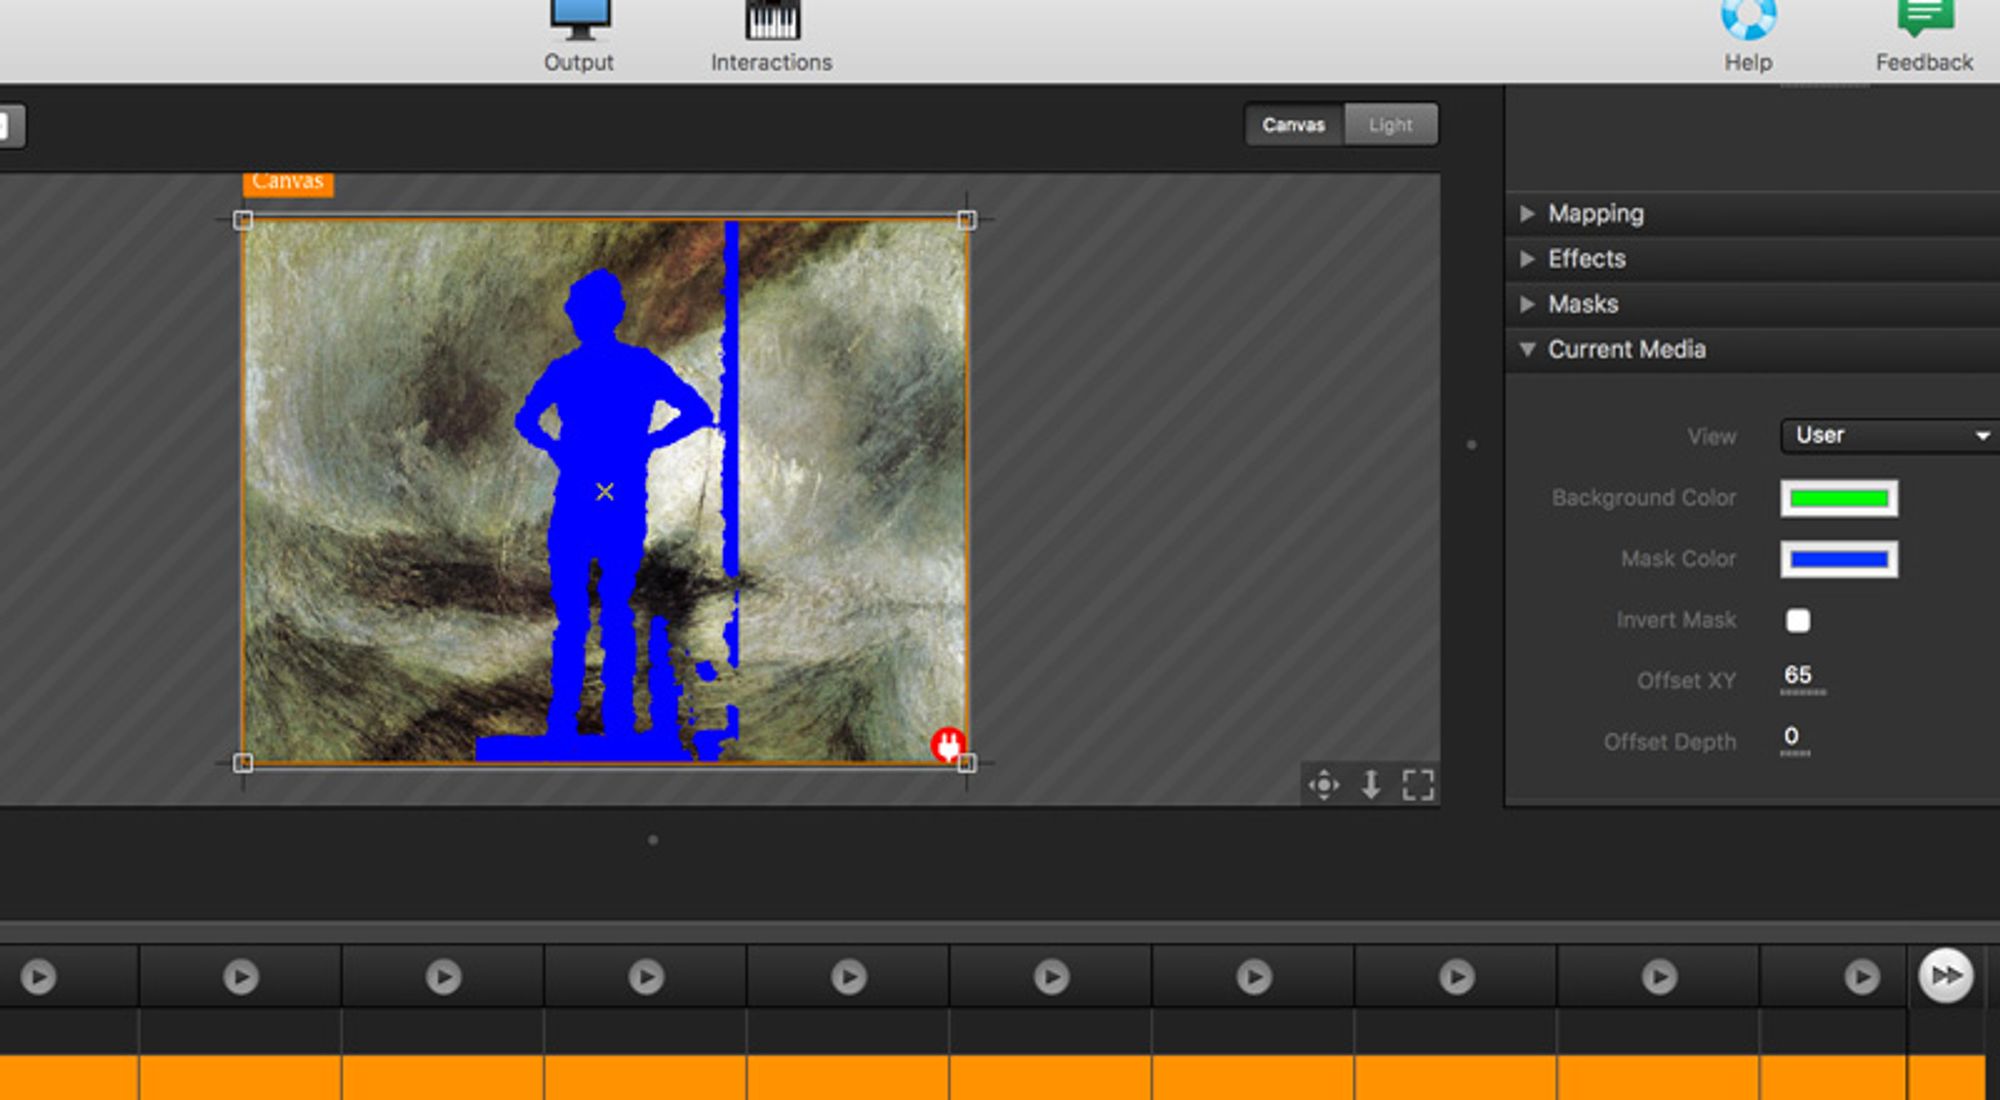Screen dimensions: 2000x1100
Task: Click the fast-forward timeline button
Action: tap(1946, 975)
